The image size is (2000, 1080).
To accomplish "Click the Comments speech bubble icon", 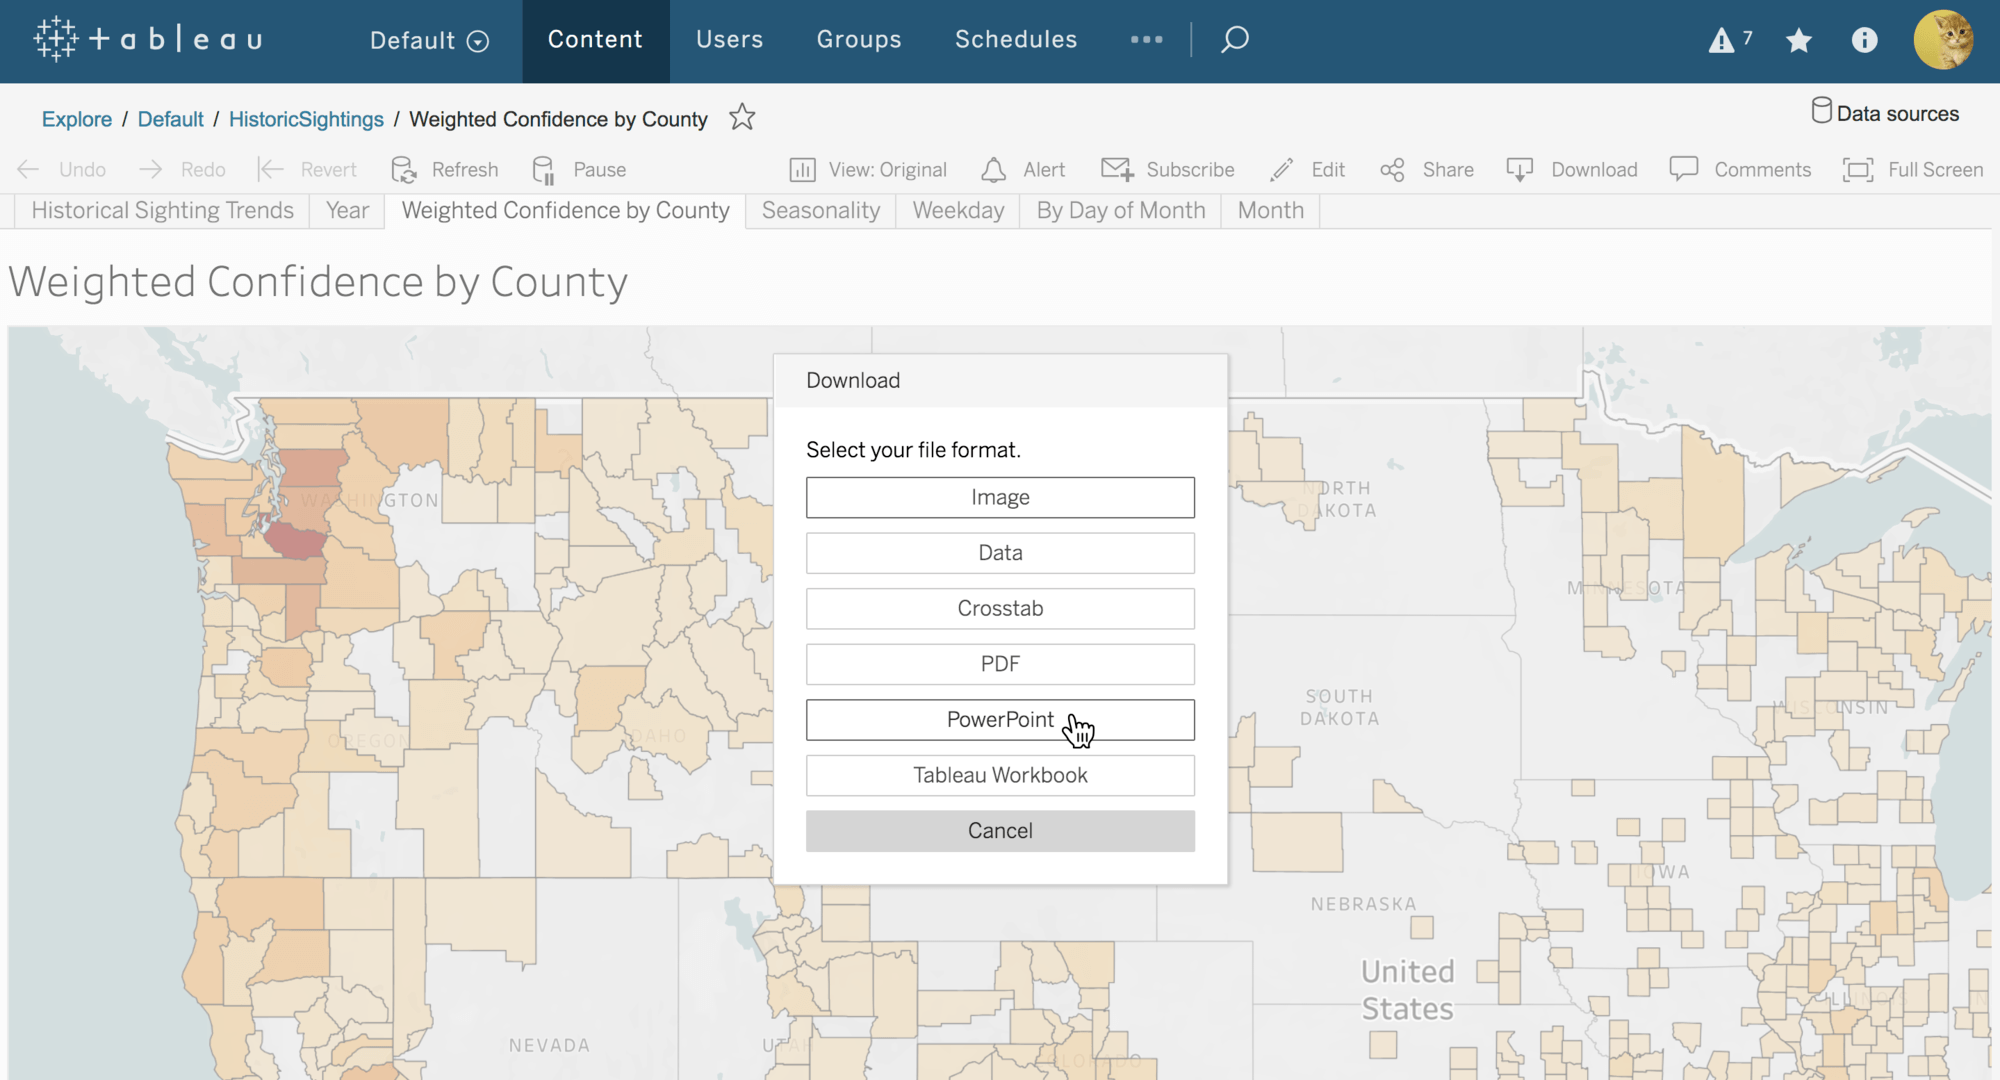I will (x=1684, y=169).
